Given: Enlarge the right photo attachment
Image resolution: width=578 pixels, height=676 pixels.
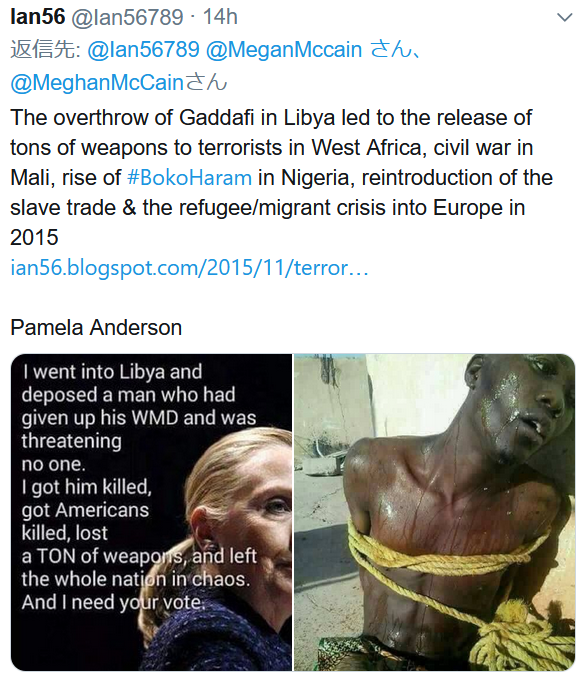Looking at the screenshot, I should click(x=434, y=512).
